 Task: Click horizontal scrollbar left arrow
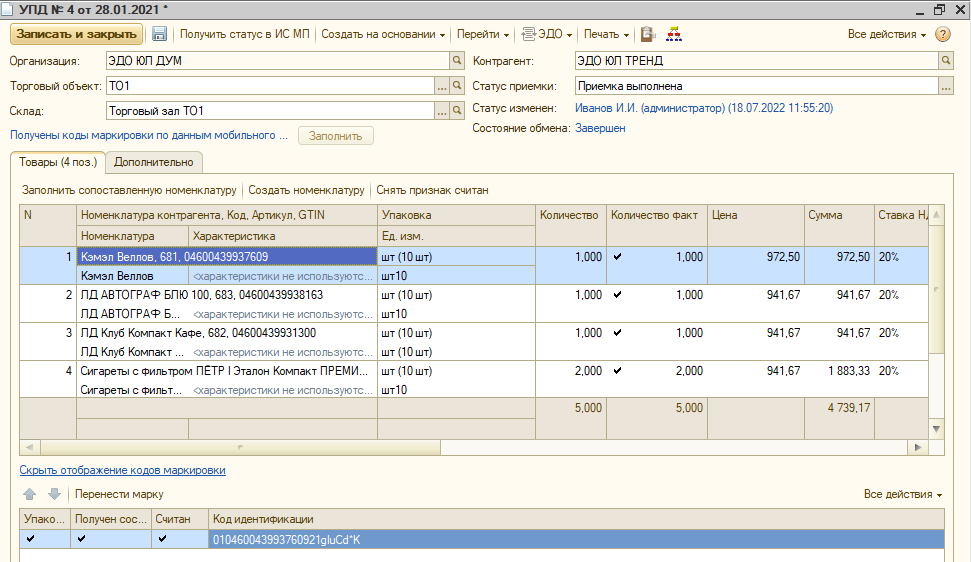(x=29, y=447)
